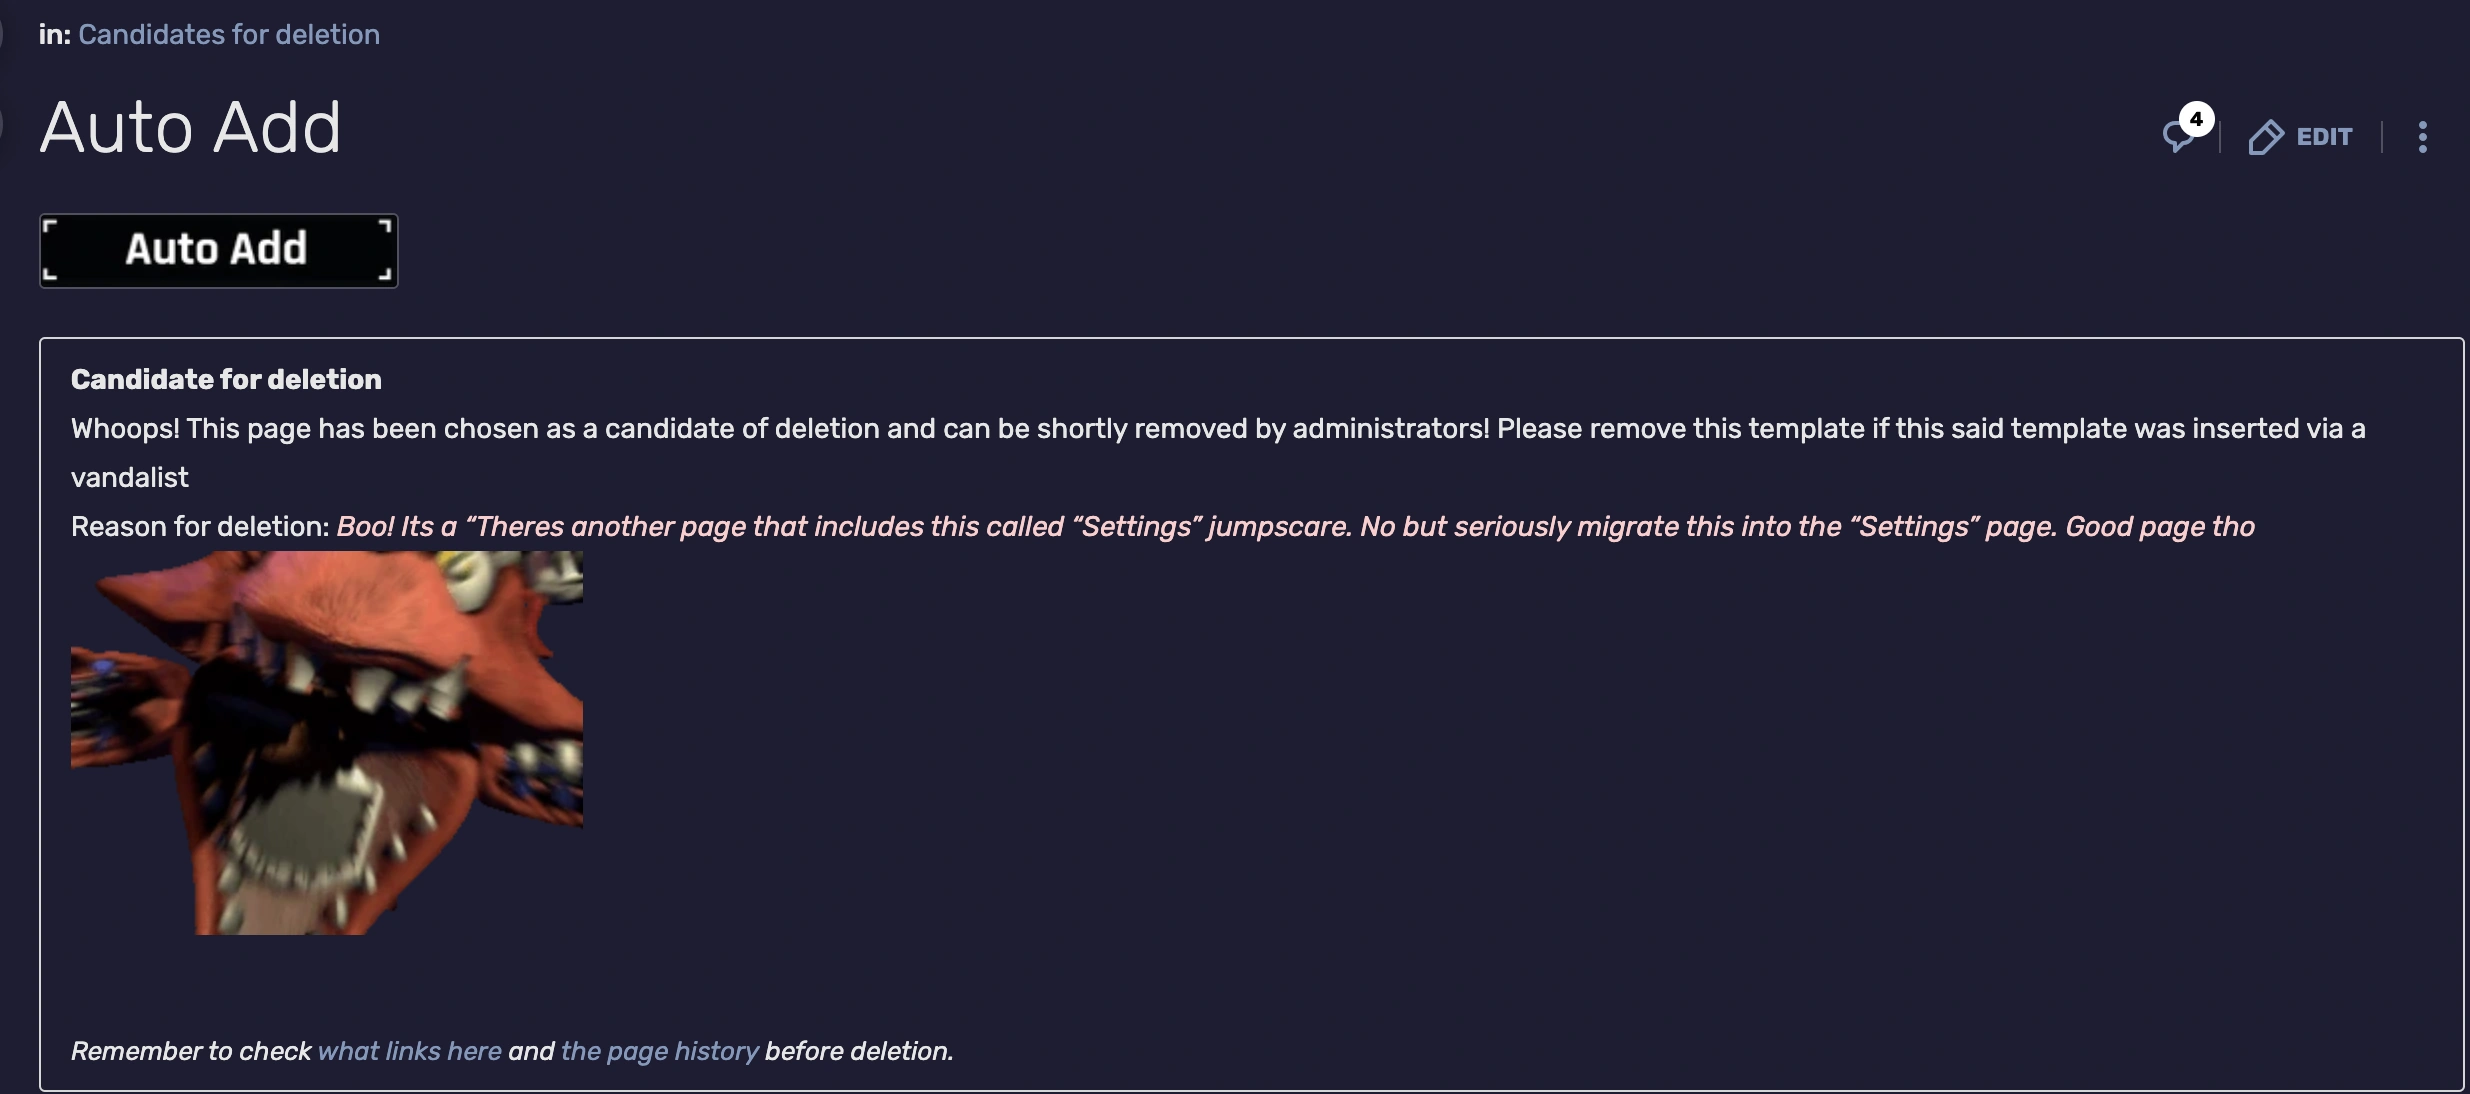Click the bold 'Candidate for deletion' heading
The height and width of the screenshot is (1094, 2470).
(226, 379)
